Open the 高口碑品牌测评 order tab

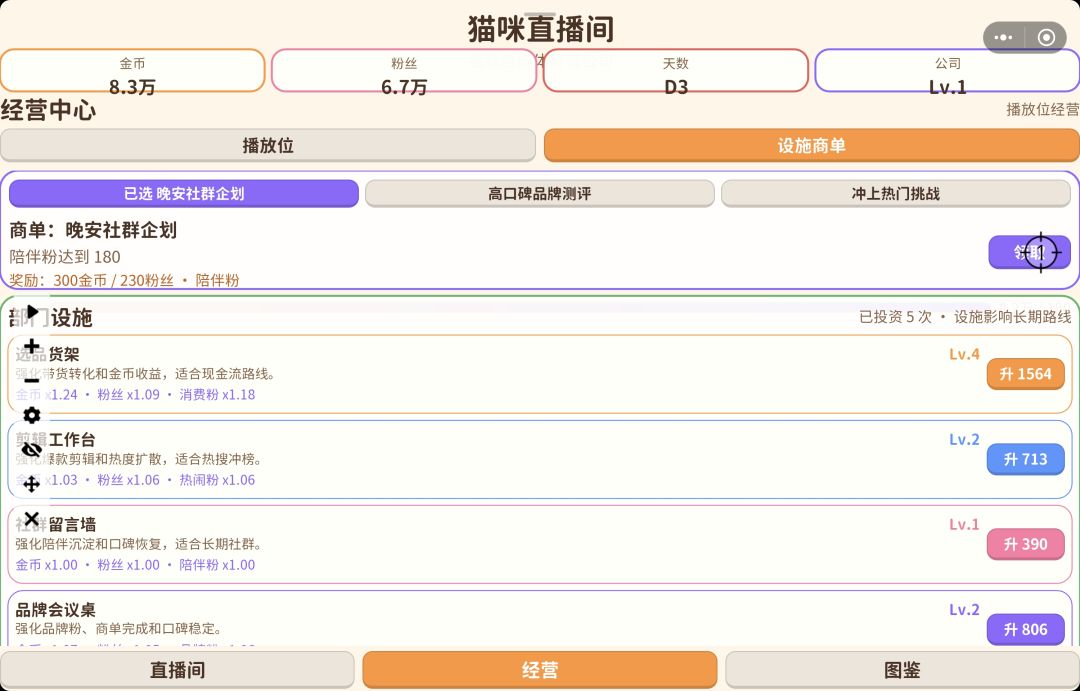tap(539, 194)
